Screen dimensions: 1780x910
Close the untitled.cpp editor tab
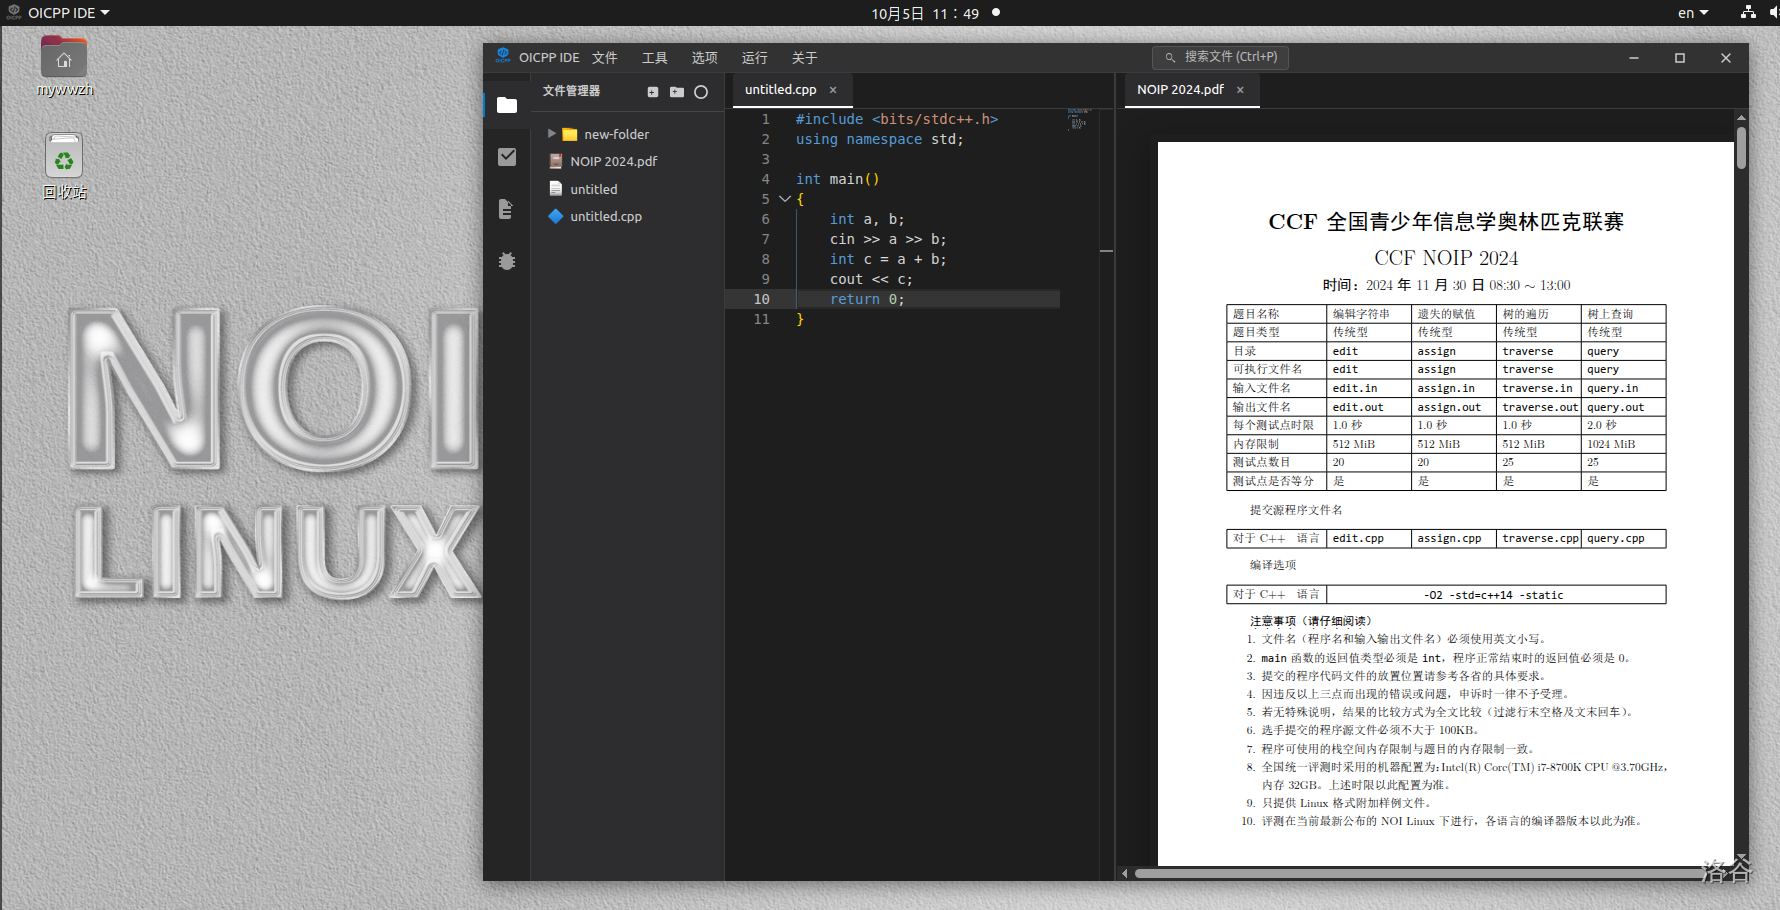point(833,90)
